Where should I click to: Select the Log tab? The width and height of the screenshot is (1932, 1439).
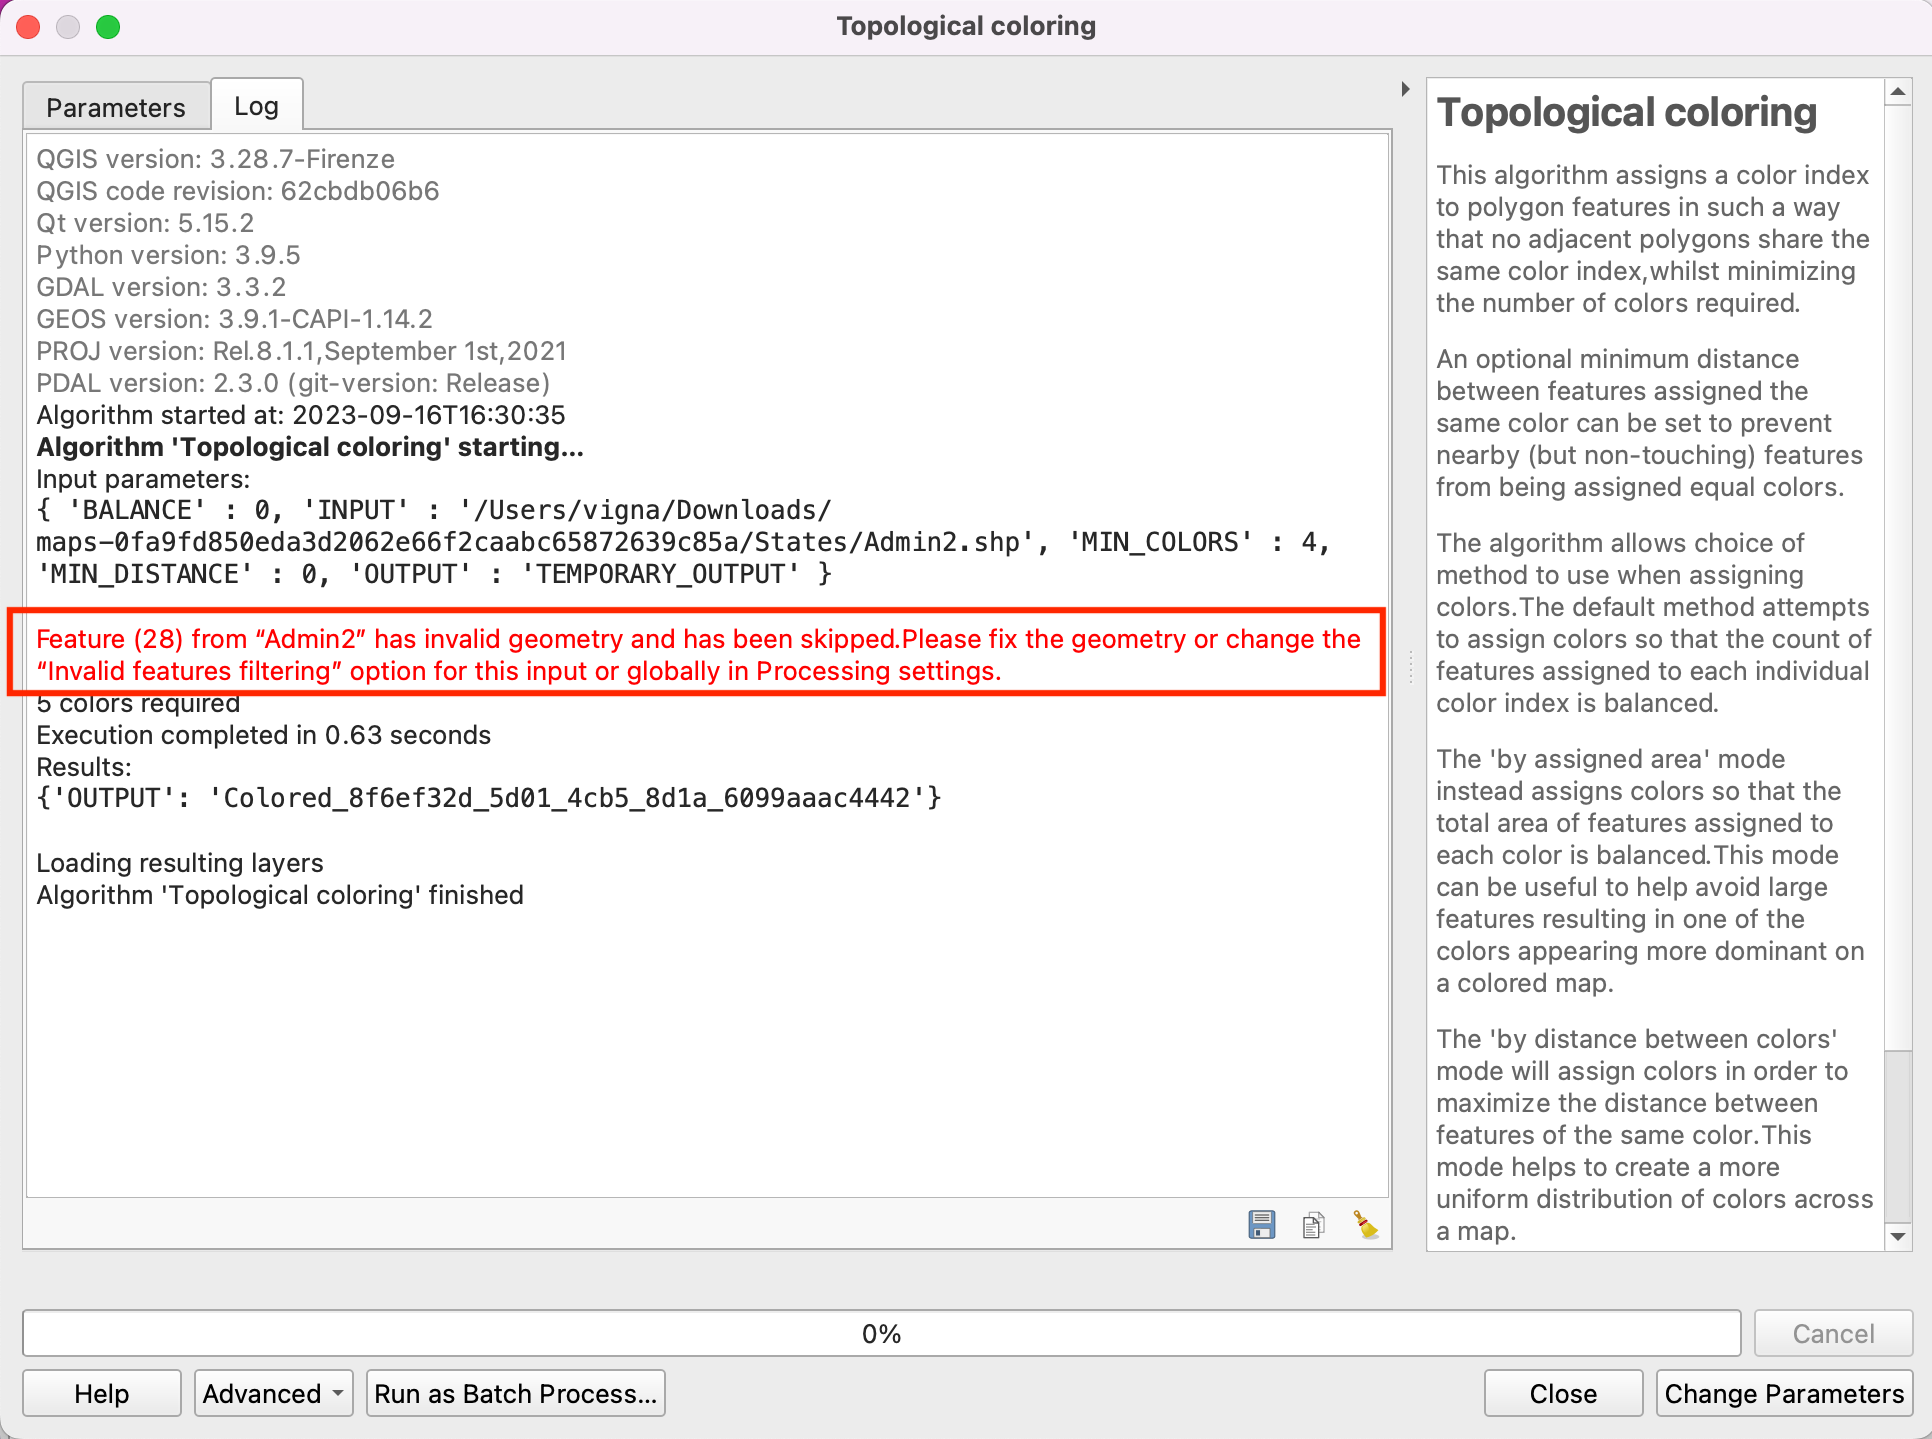pyautogui.click(x=256, y=106)
